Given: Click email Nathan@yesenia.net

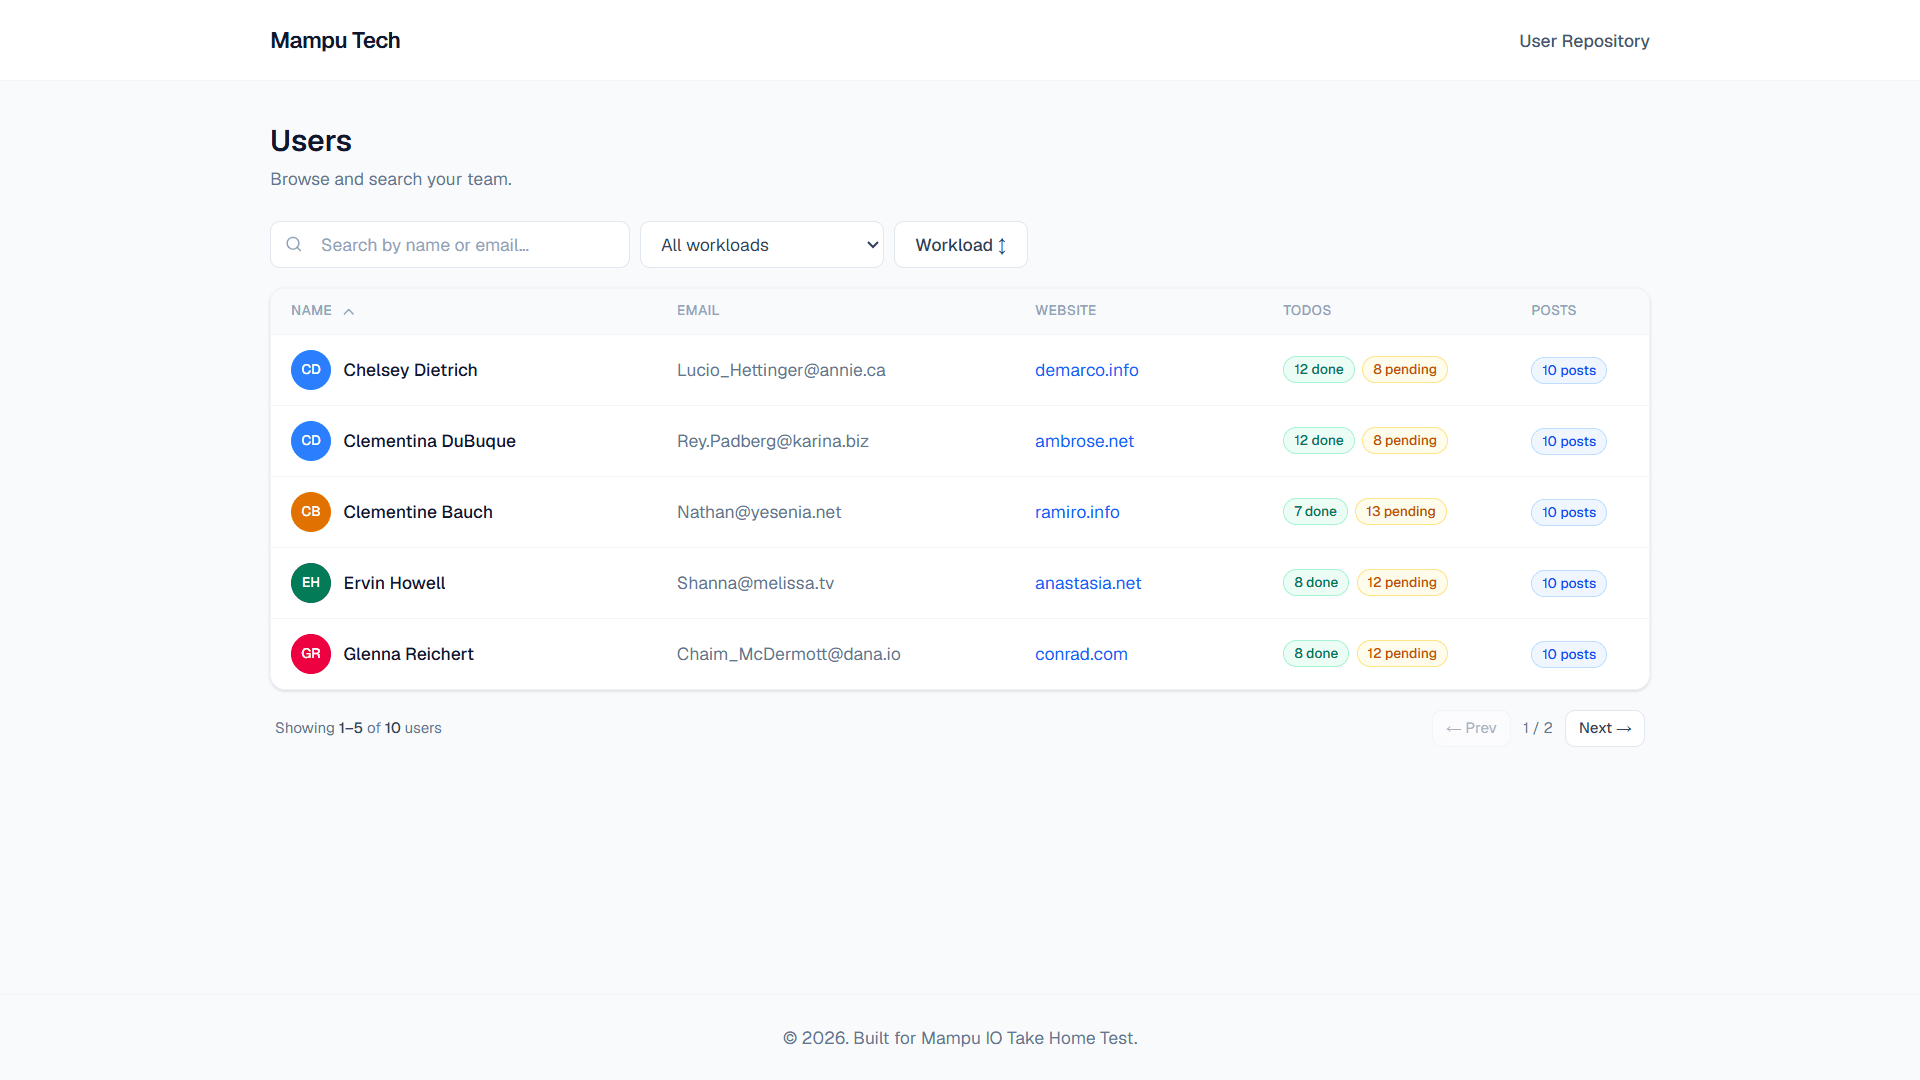Looking at the screenshot, I should [x=759, y=512].
